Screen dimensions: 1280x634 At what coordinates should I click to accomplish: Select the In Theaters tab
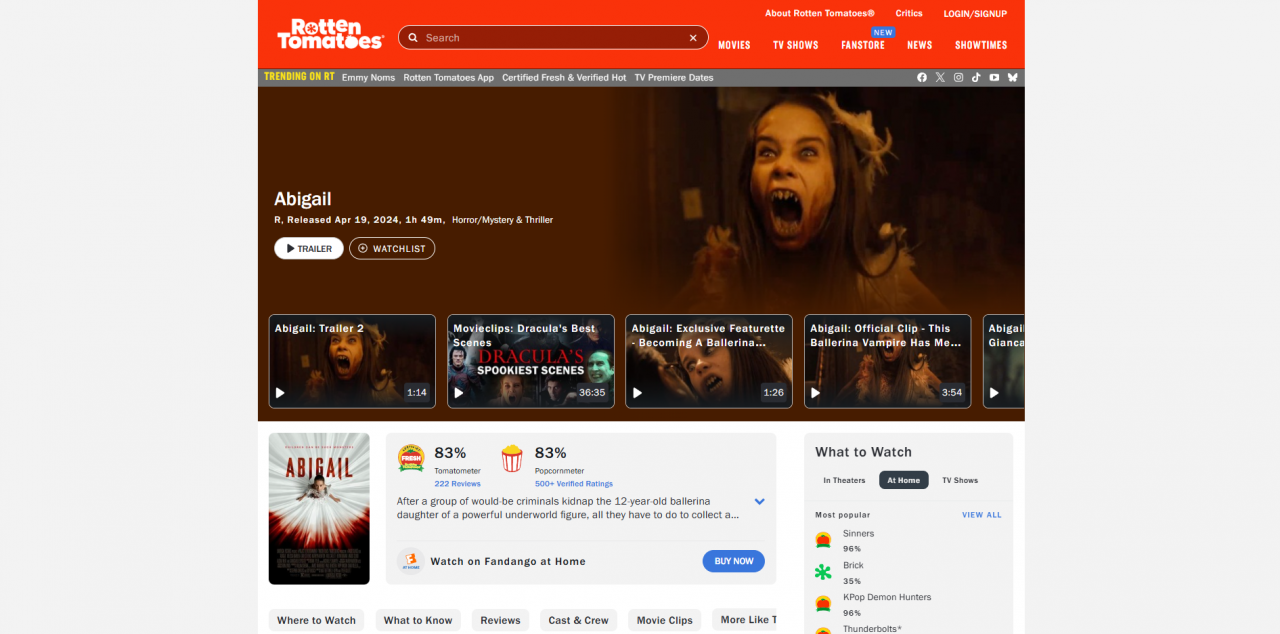844,480
